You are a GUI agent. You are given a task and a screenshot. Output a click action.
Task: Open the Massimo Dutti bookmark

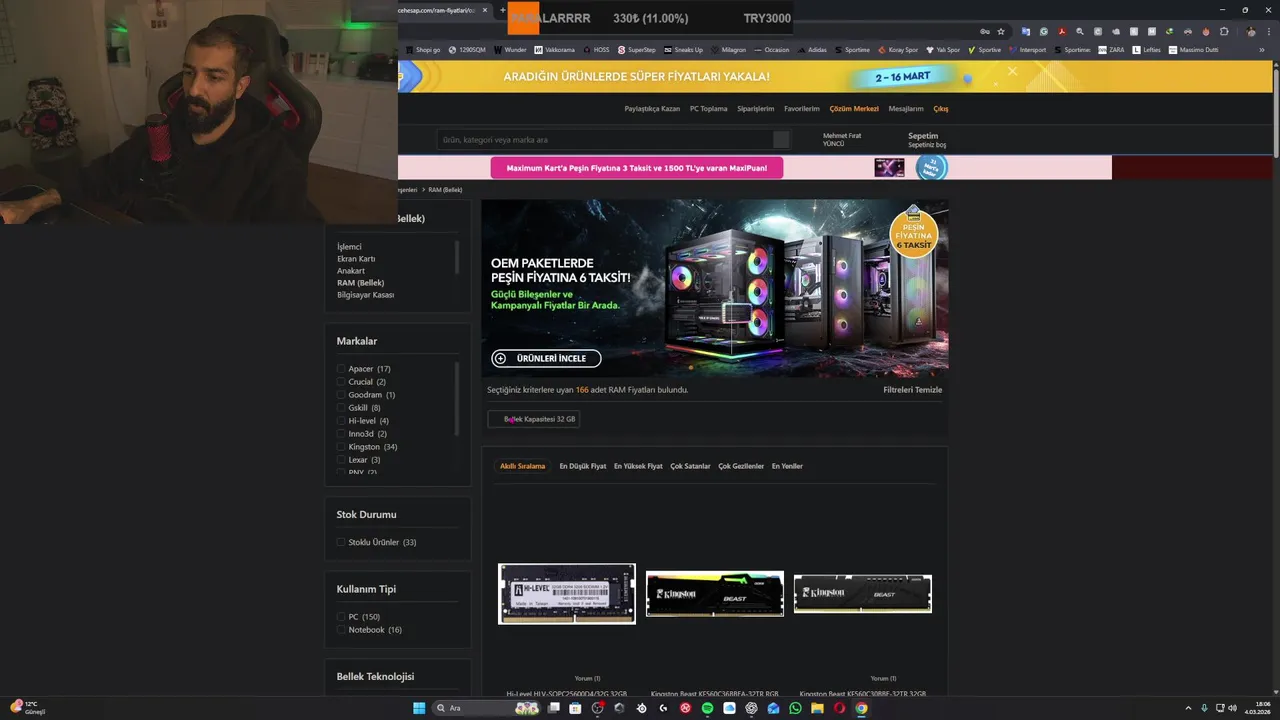click(1193, 49)
